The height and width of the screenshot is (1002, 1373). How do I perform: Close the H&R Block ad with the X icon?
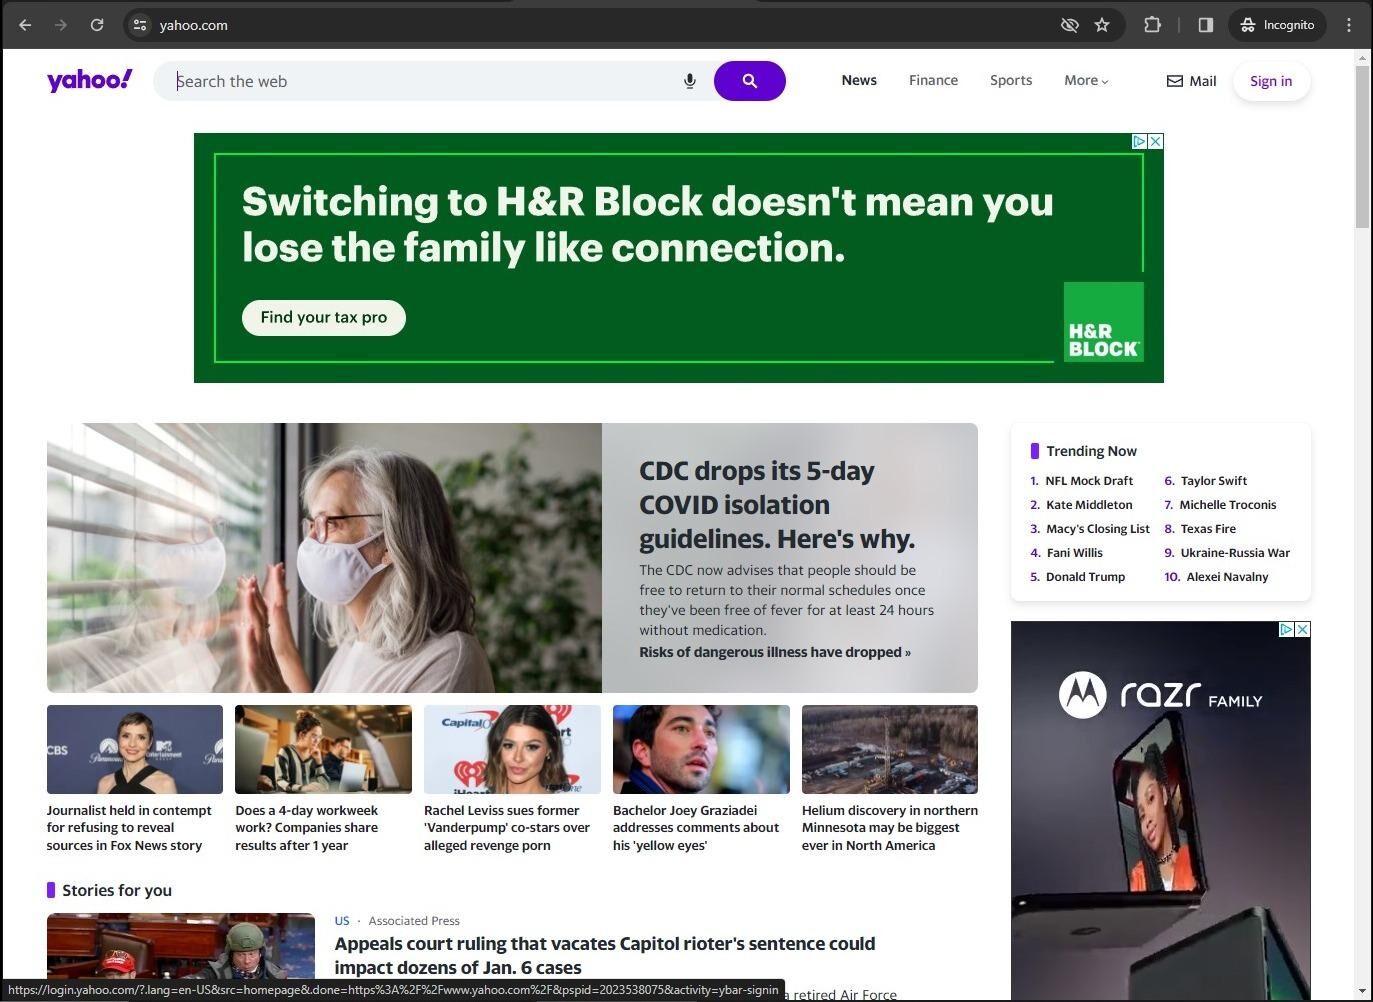point(1156,141)
